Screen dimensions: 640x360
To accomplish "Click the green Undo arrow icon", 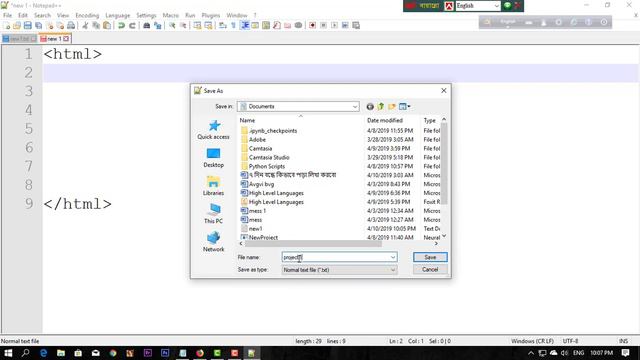I will (121, 25).
